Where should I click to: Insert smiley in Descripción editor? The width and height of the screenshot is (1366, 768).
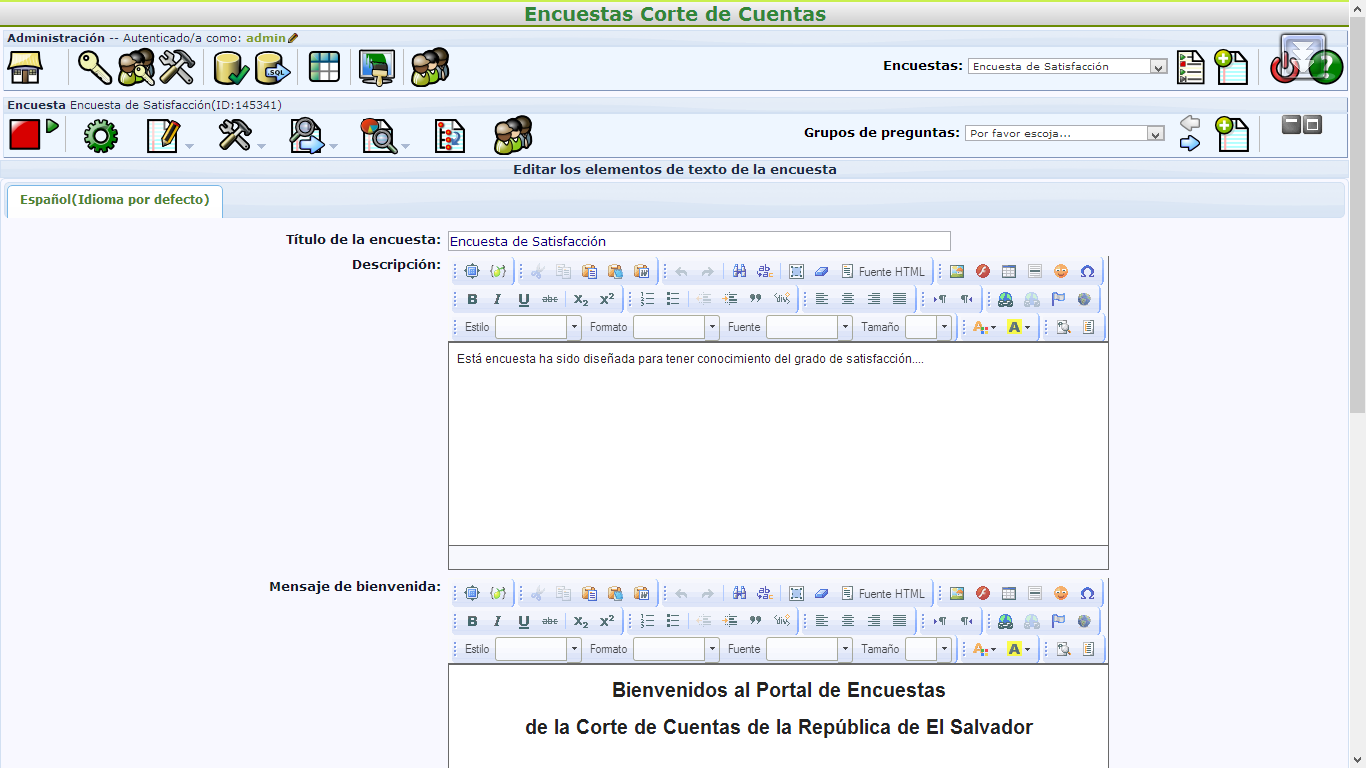(1061, 271)
